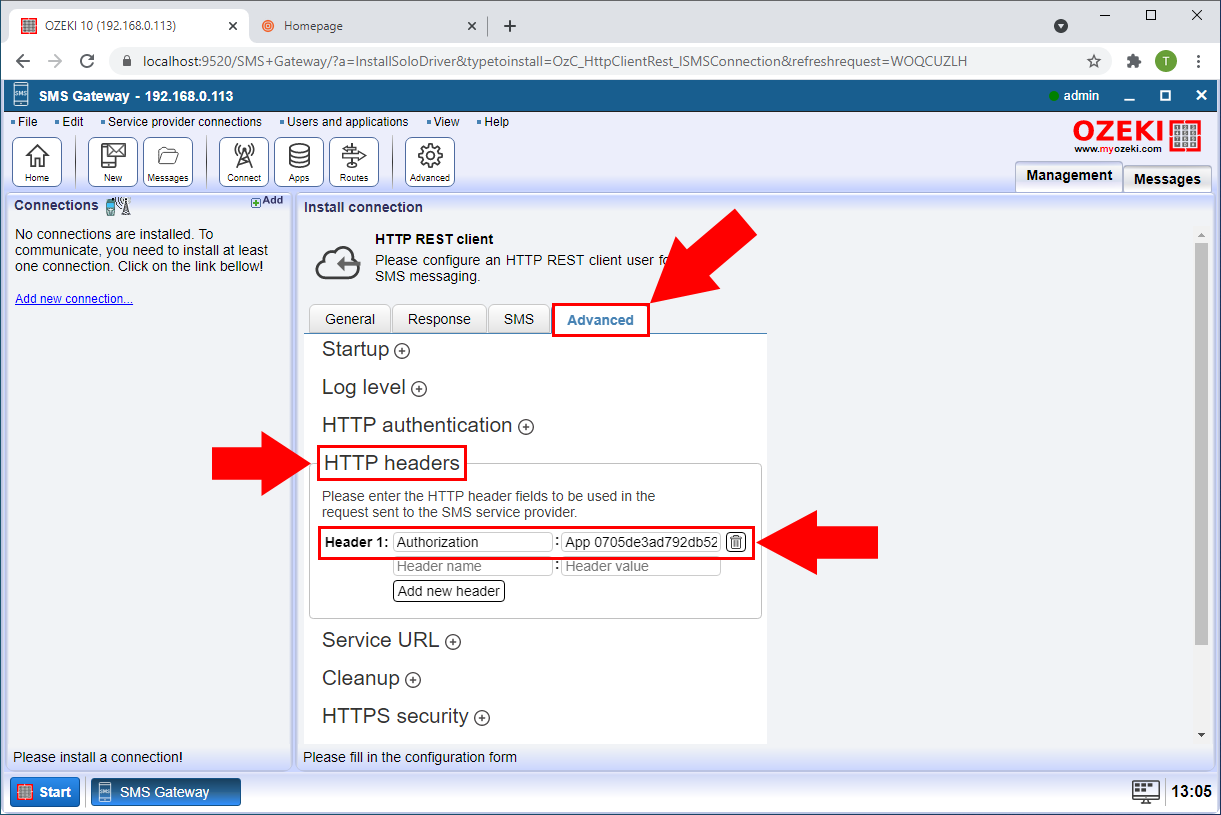Expand the Service URL section
1221x815 pixels.
453,642
